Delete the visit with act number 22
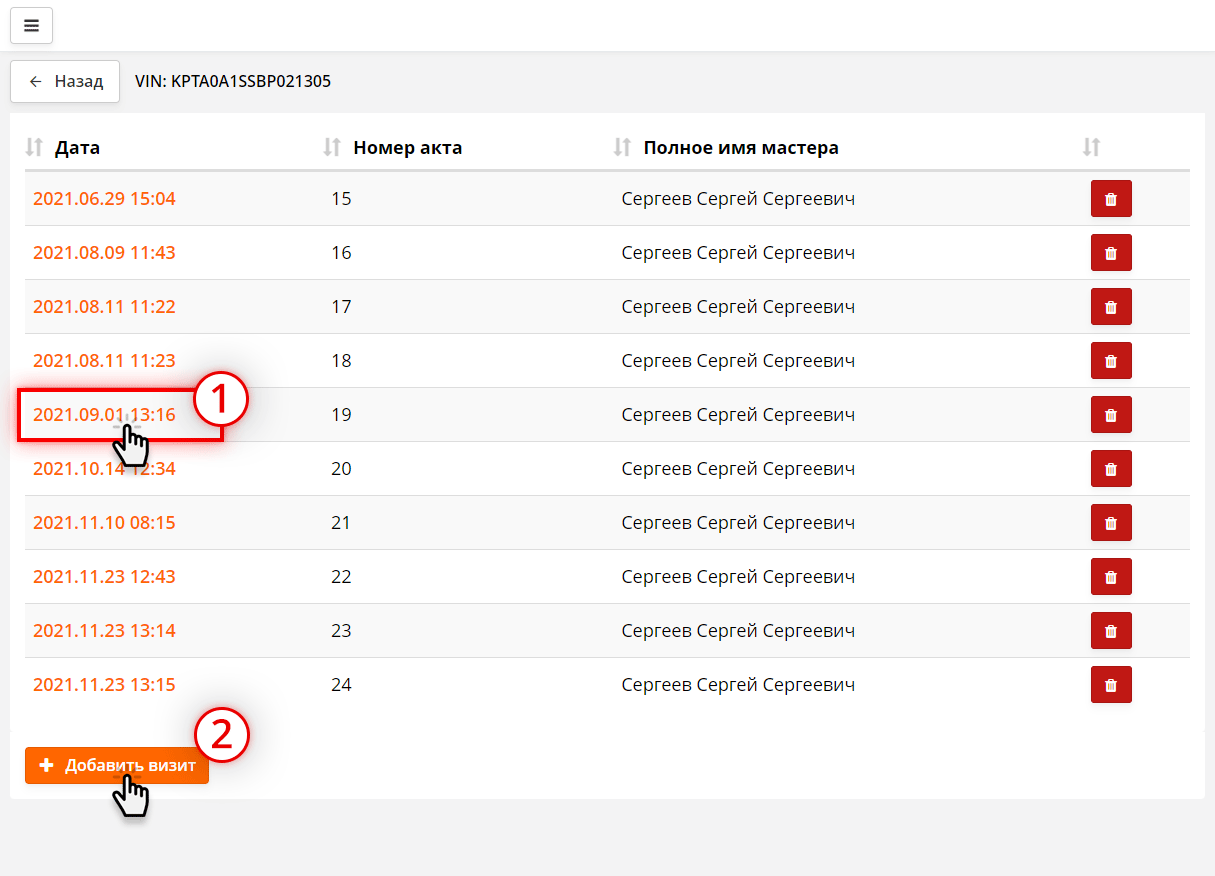Screen dimensions: 1215x876 pos(1110,577)
